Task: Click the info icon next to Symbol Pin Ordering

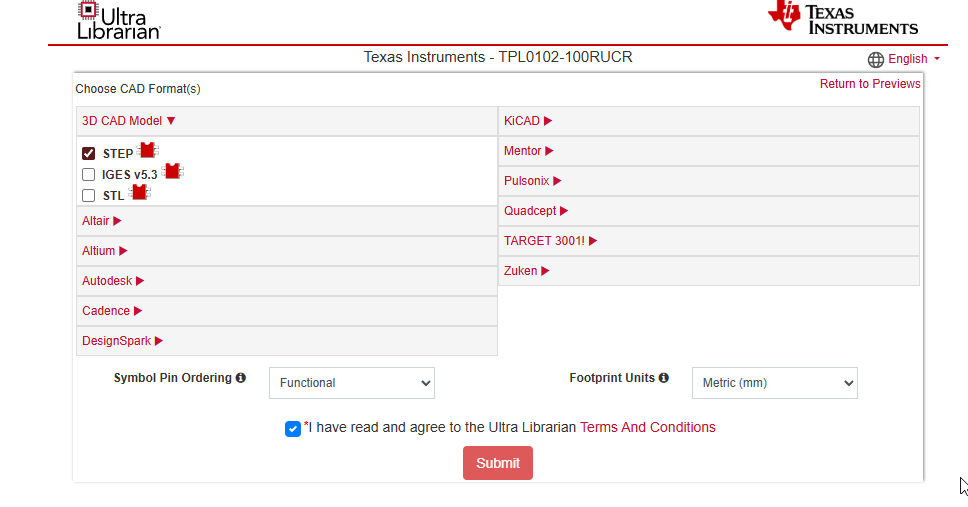Action: click(x=241, y=377)
